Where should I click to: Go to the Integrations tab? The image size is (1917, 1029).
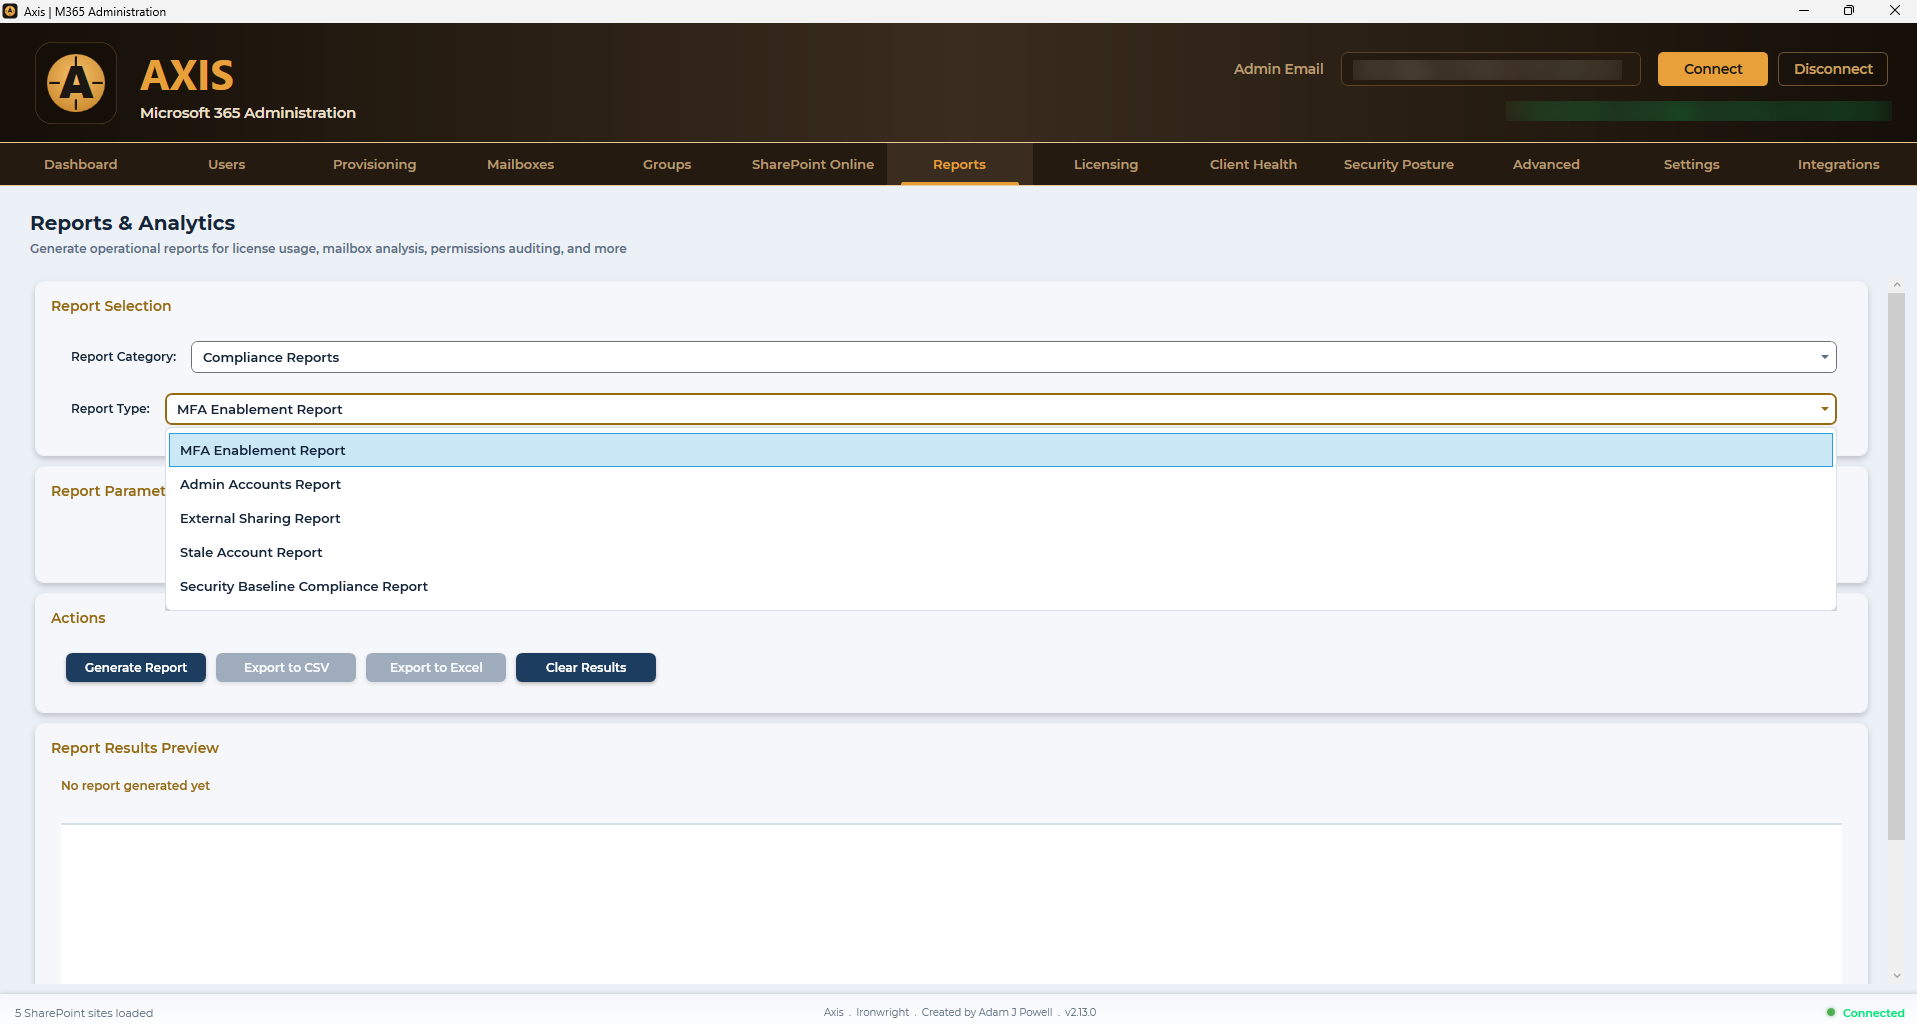(1838, 164)
